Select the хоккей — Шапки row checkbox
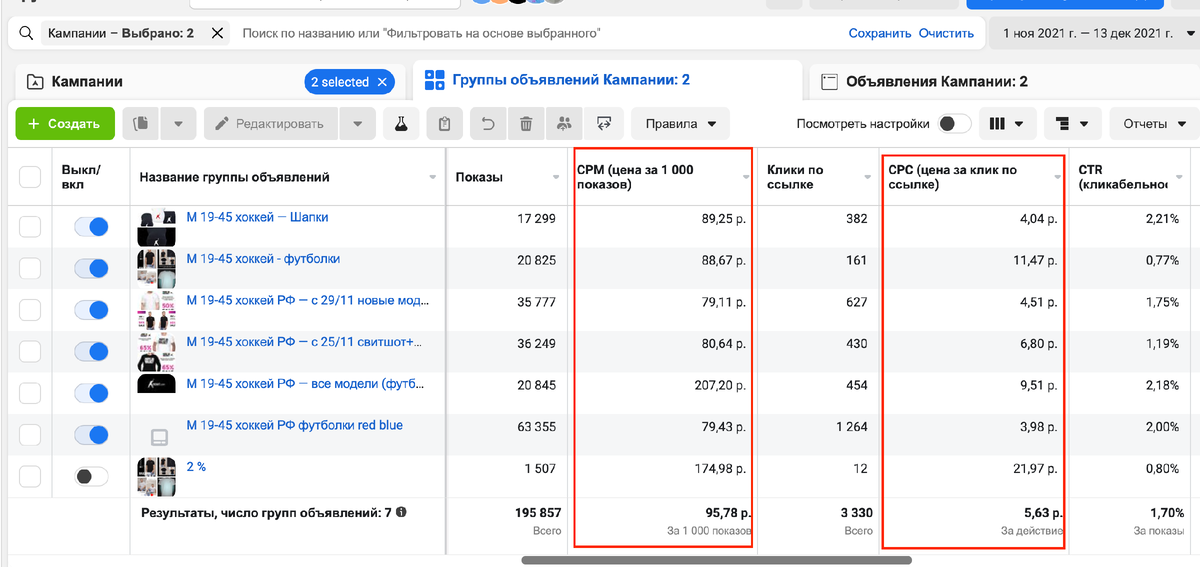 pyautogui.click(x=30, y=227)
